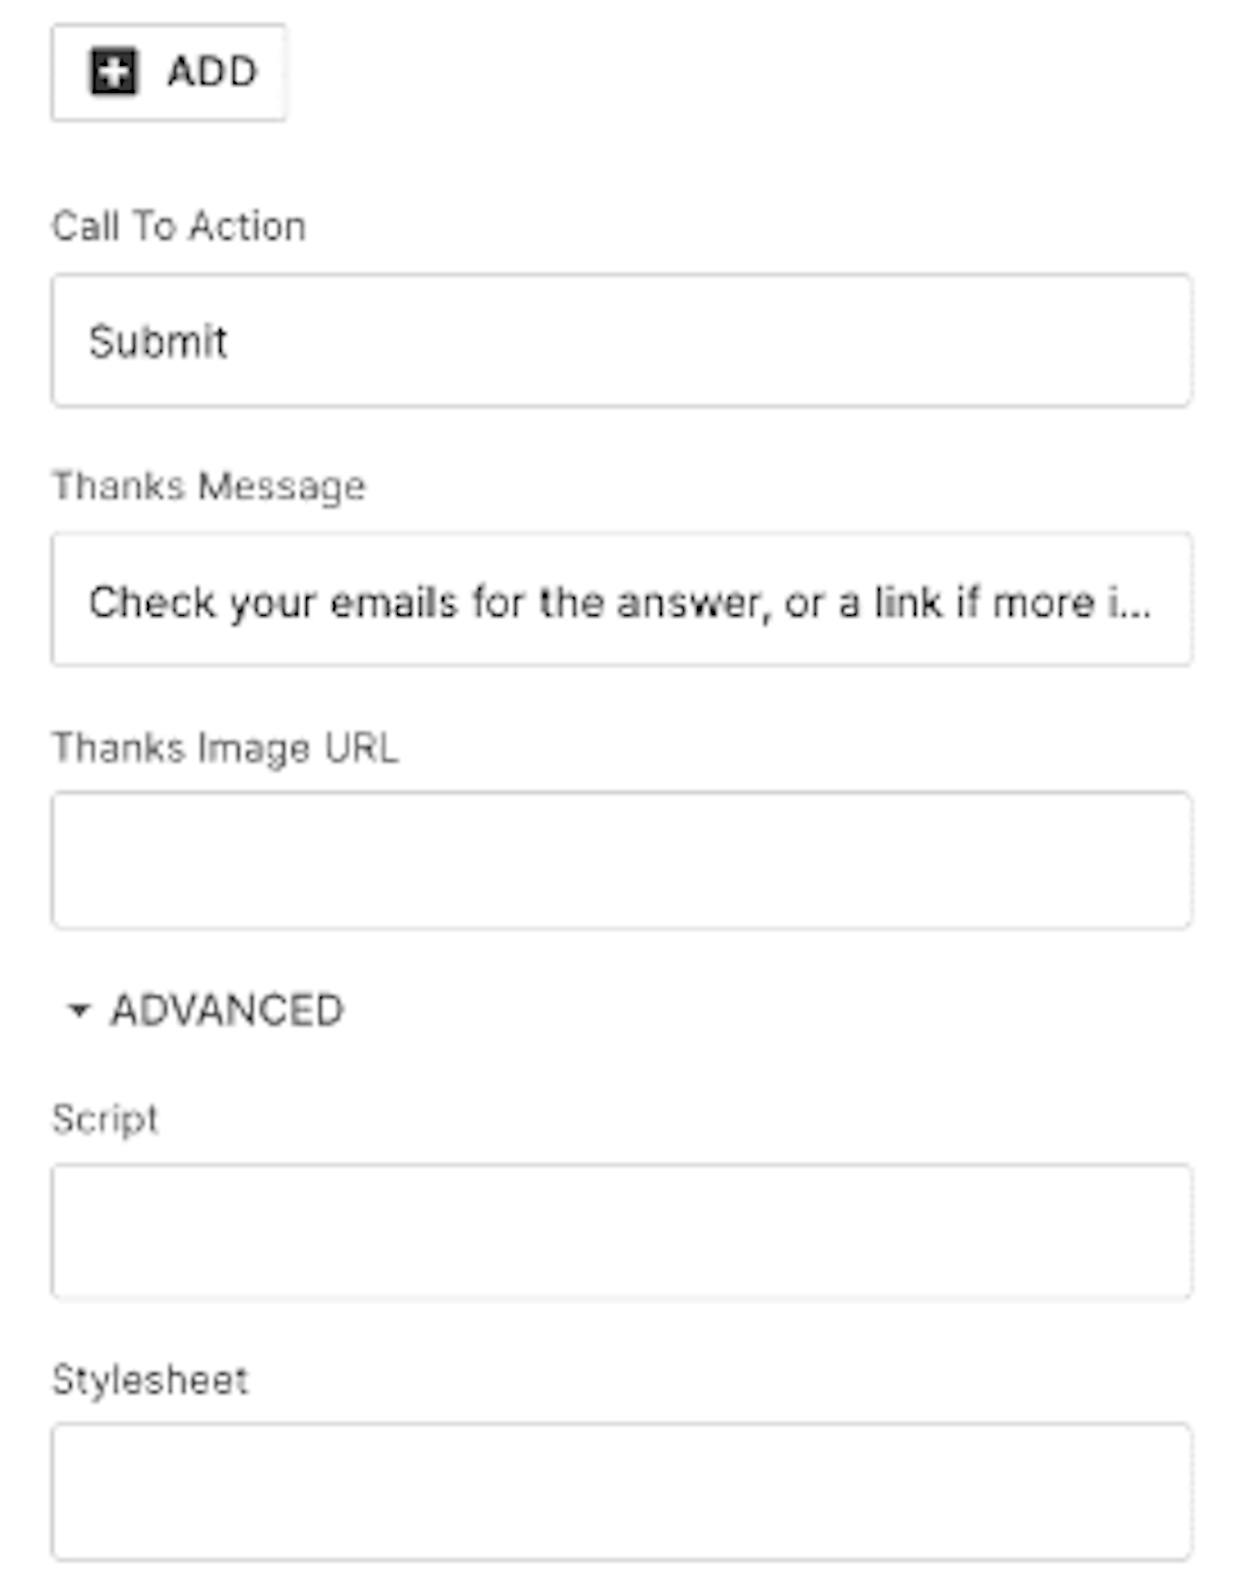Place cursor after Submit in Call To Action
Screen dimensions: 1240x1576
232,342
